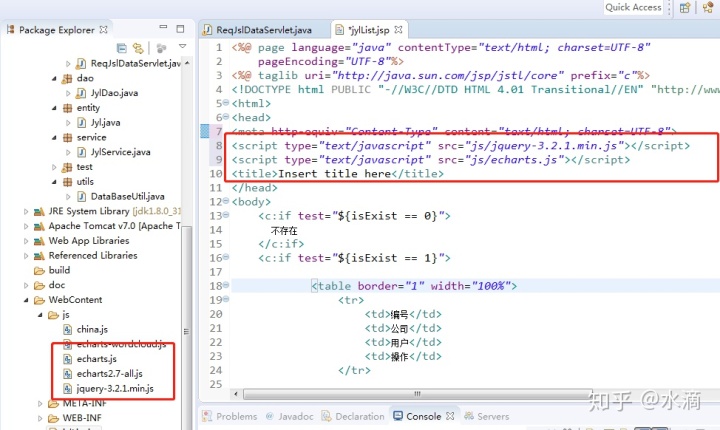The width and height of the screenshot is (720, 430).
Task: Click 'js/echarts.js' string in editor
Action: point(514,159)
